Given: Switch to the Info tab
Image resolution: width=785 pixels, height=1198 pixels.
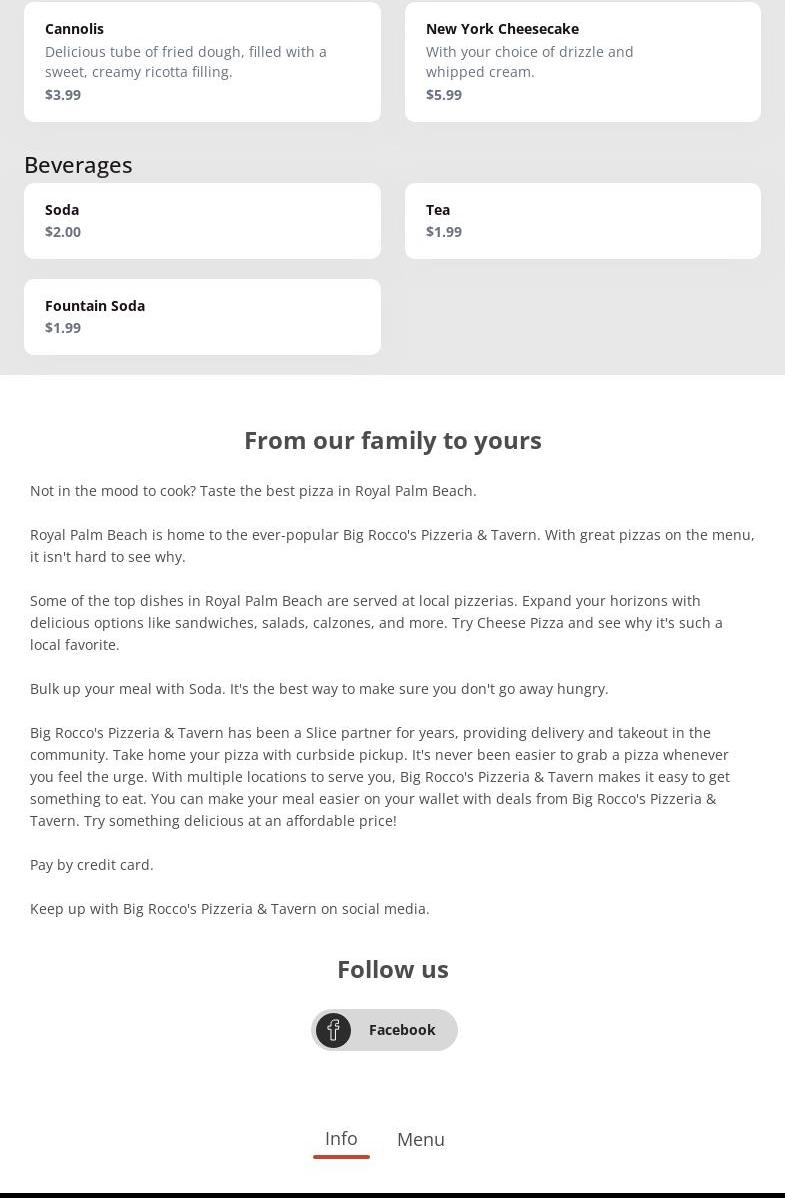Looking at the screenshot, I should pyautogui.click(x=341, y=1139).
